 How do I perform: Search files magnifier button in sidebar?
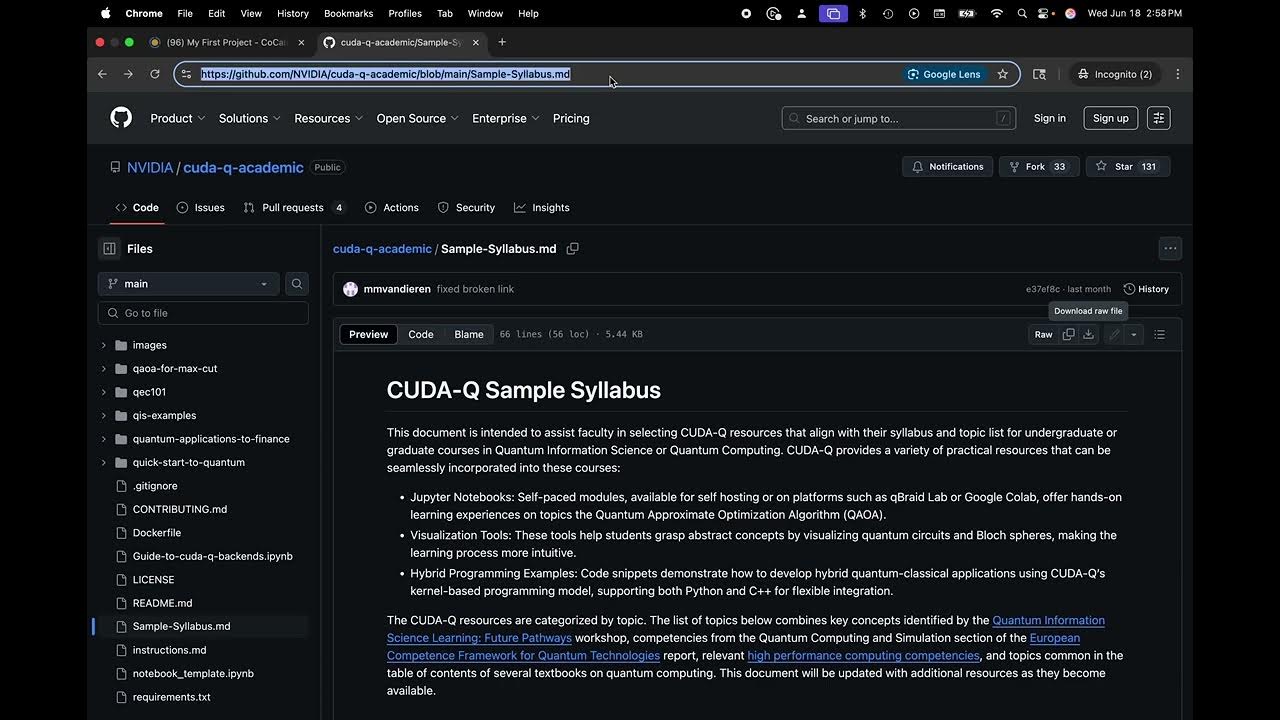click(x=297, y=284)
